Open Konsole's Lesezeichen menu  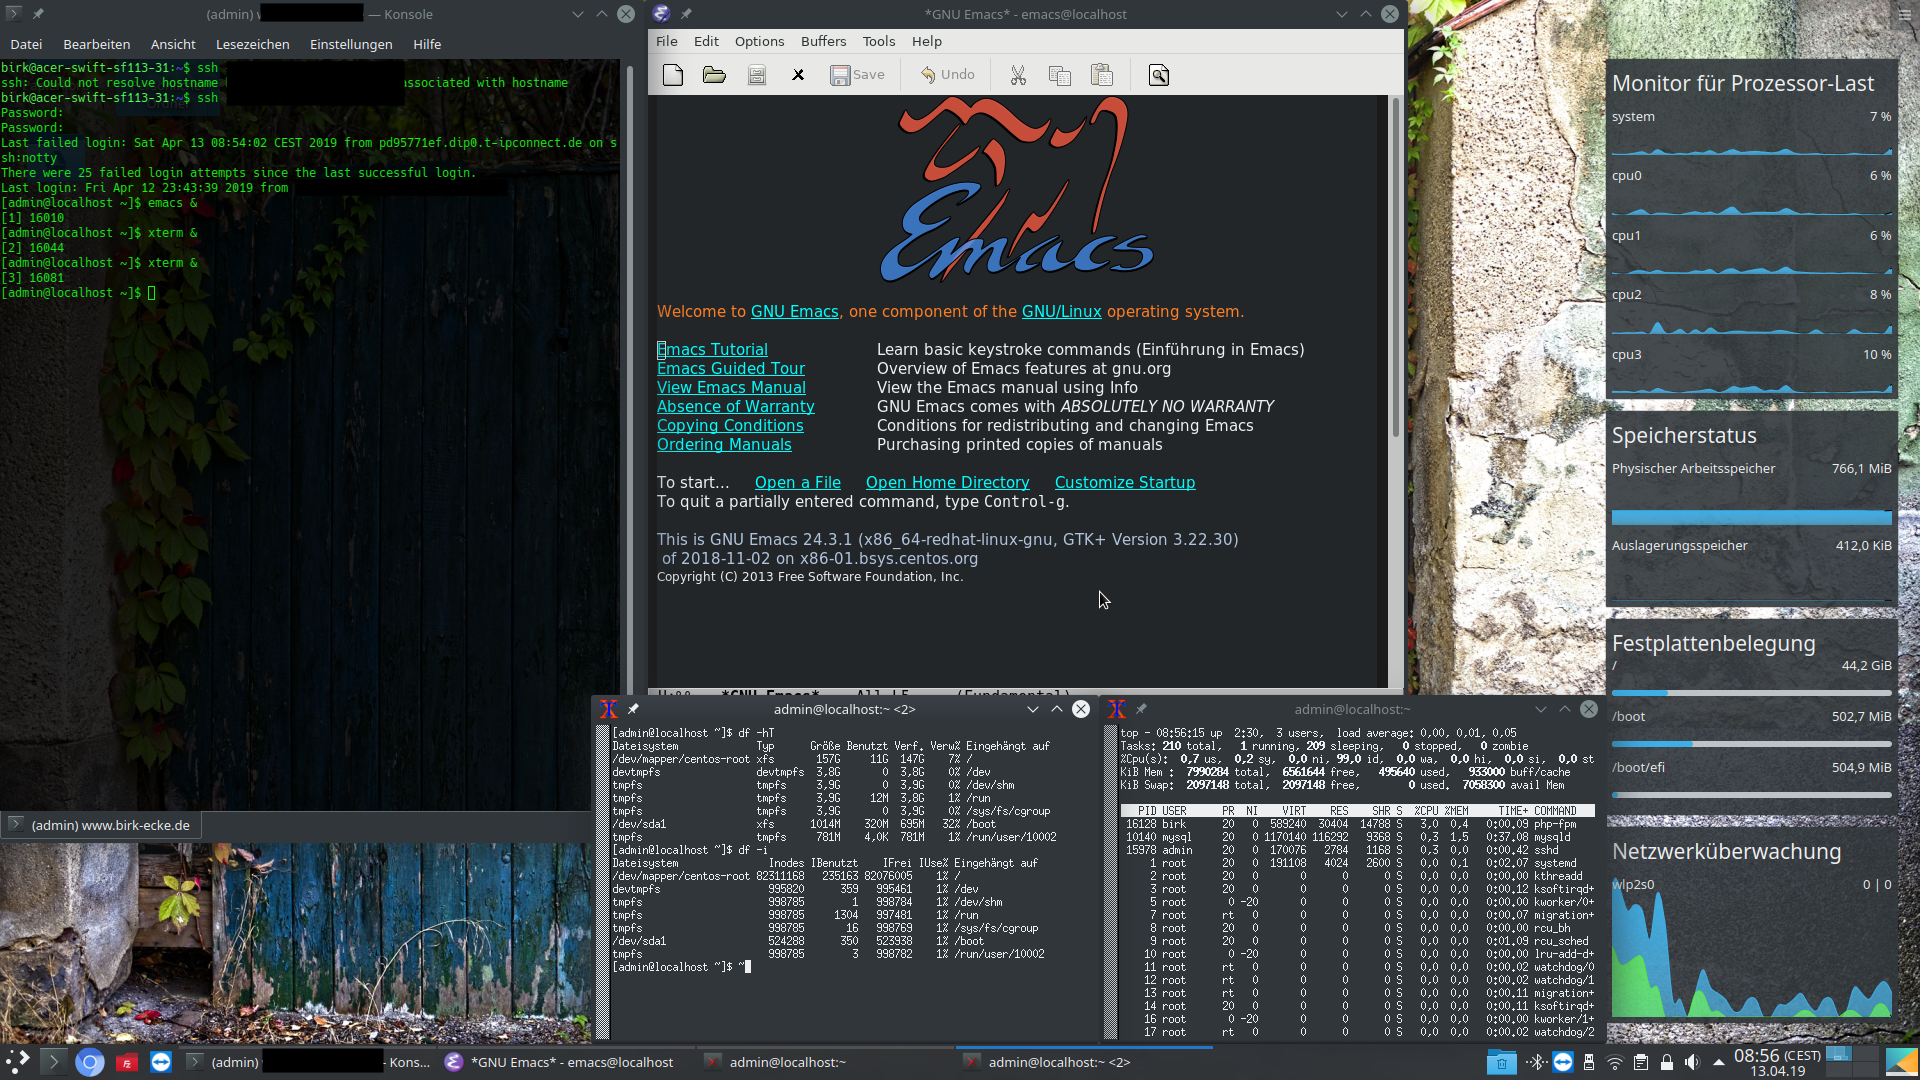252,44
